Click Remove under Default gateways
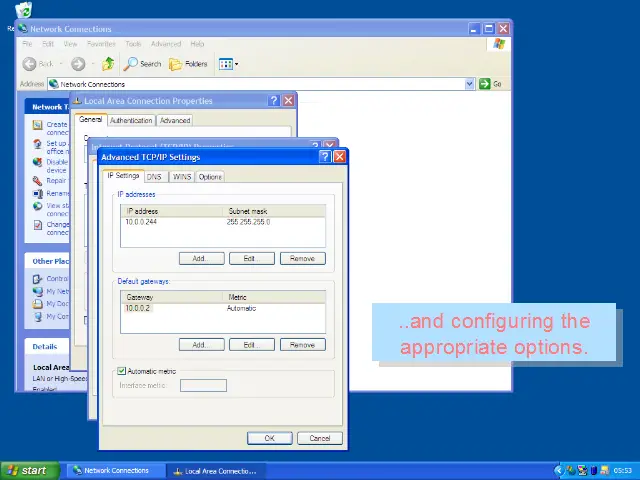The width and height of the screenshot is (640, 480). coord(302,344)
